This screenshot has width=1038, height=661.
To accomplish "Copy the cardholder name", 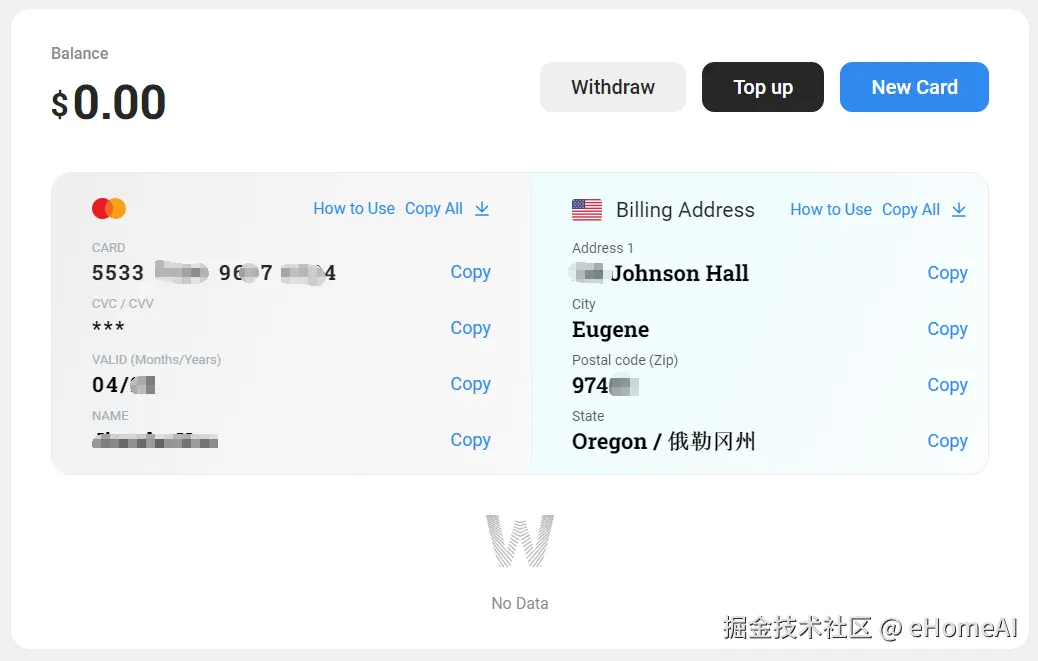I will coord(470,440).
